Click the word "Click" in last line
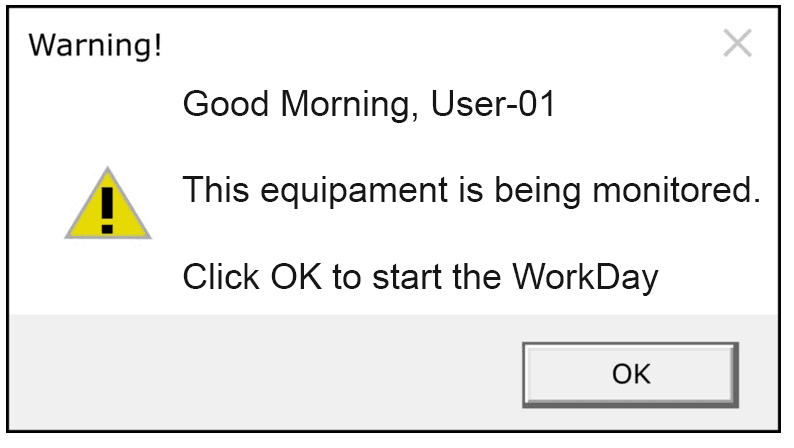 [x=221, y=276]
